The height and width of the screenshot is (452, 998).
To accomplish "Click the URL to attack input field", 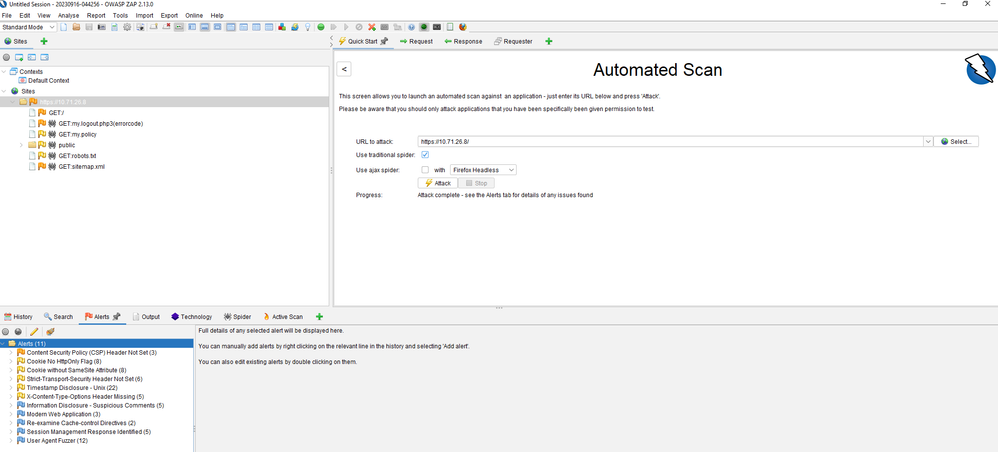I will pos(670,142).
